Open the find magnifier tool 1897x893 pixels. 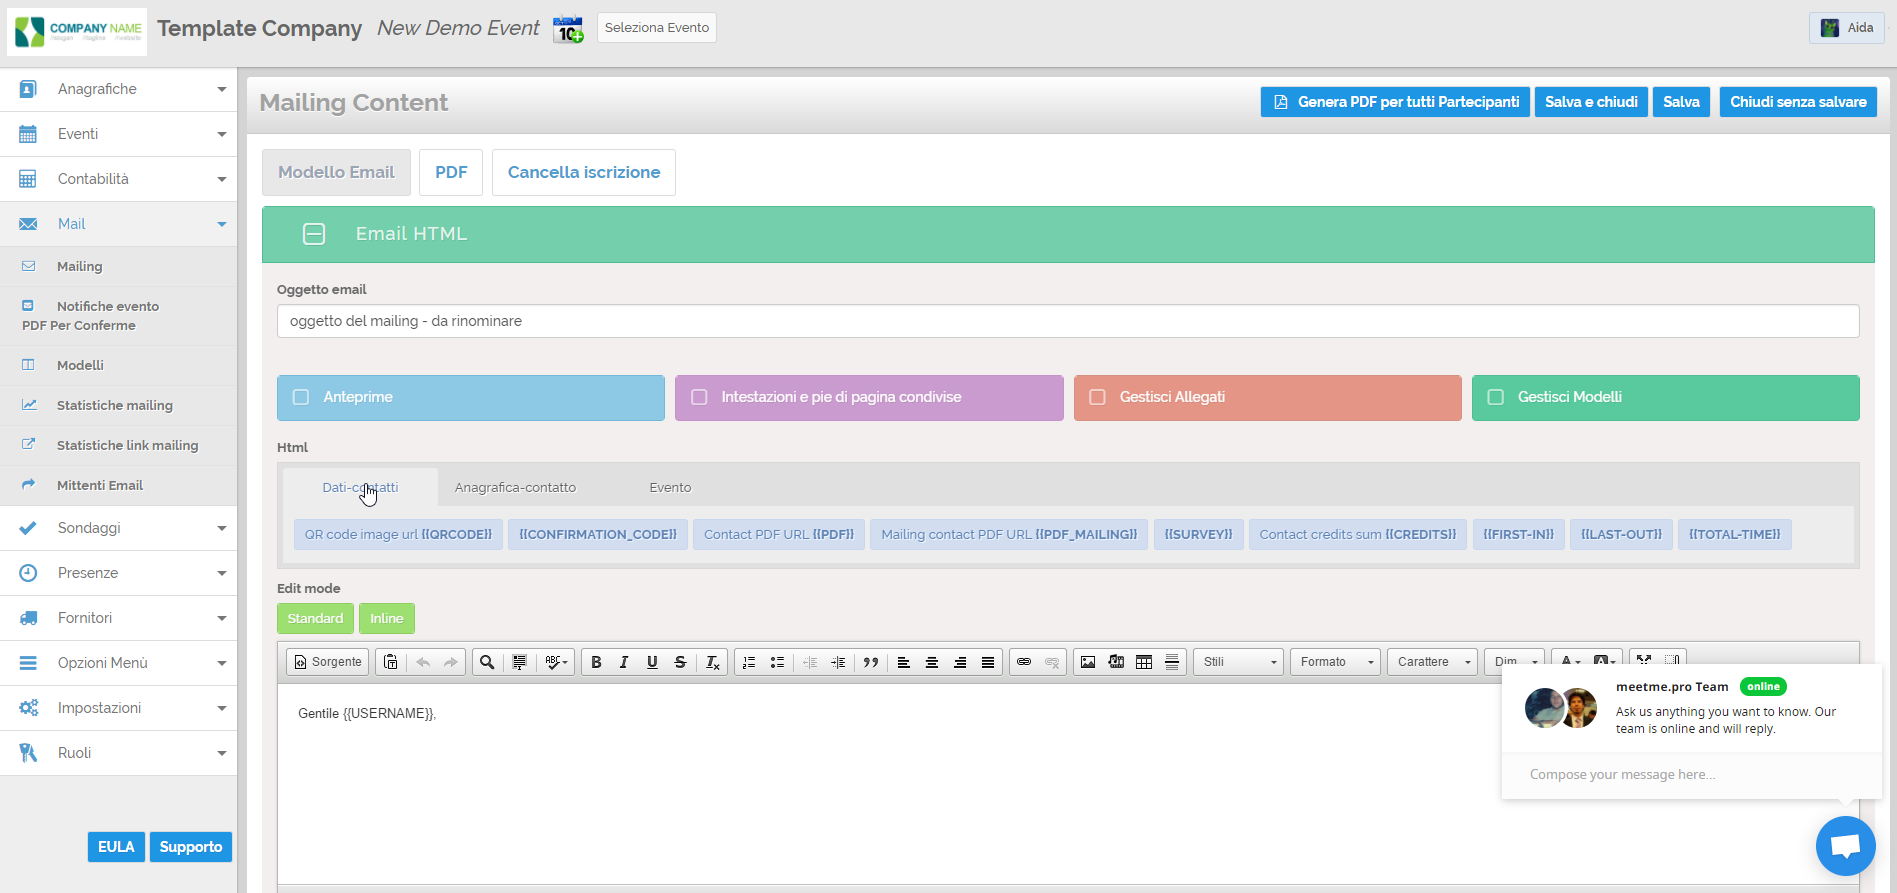[x=487, y=662]
